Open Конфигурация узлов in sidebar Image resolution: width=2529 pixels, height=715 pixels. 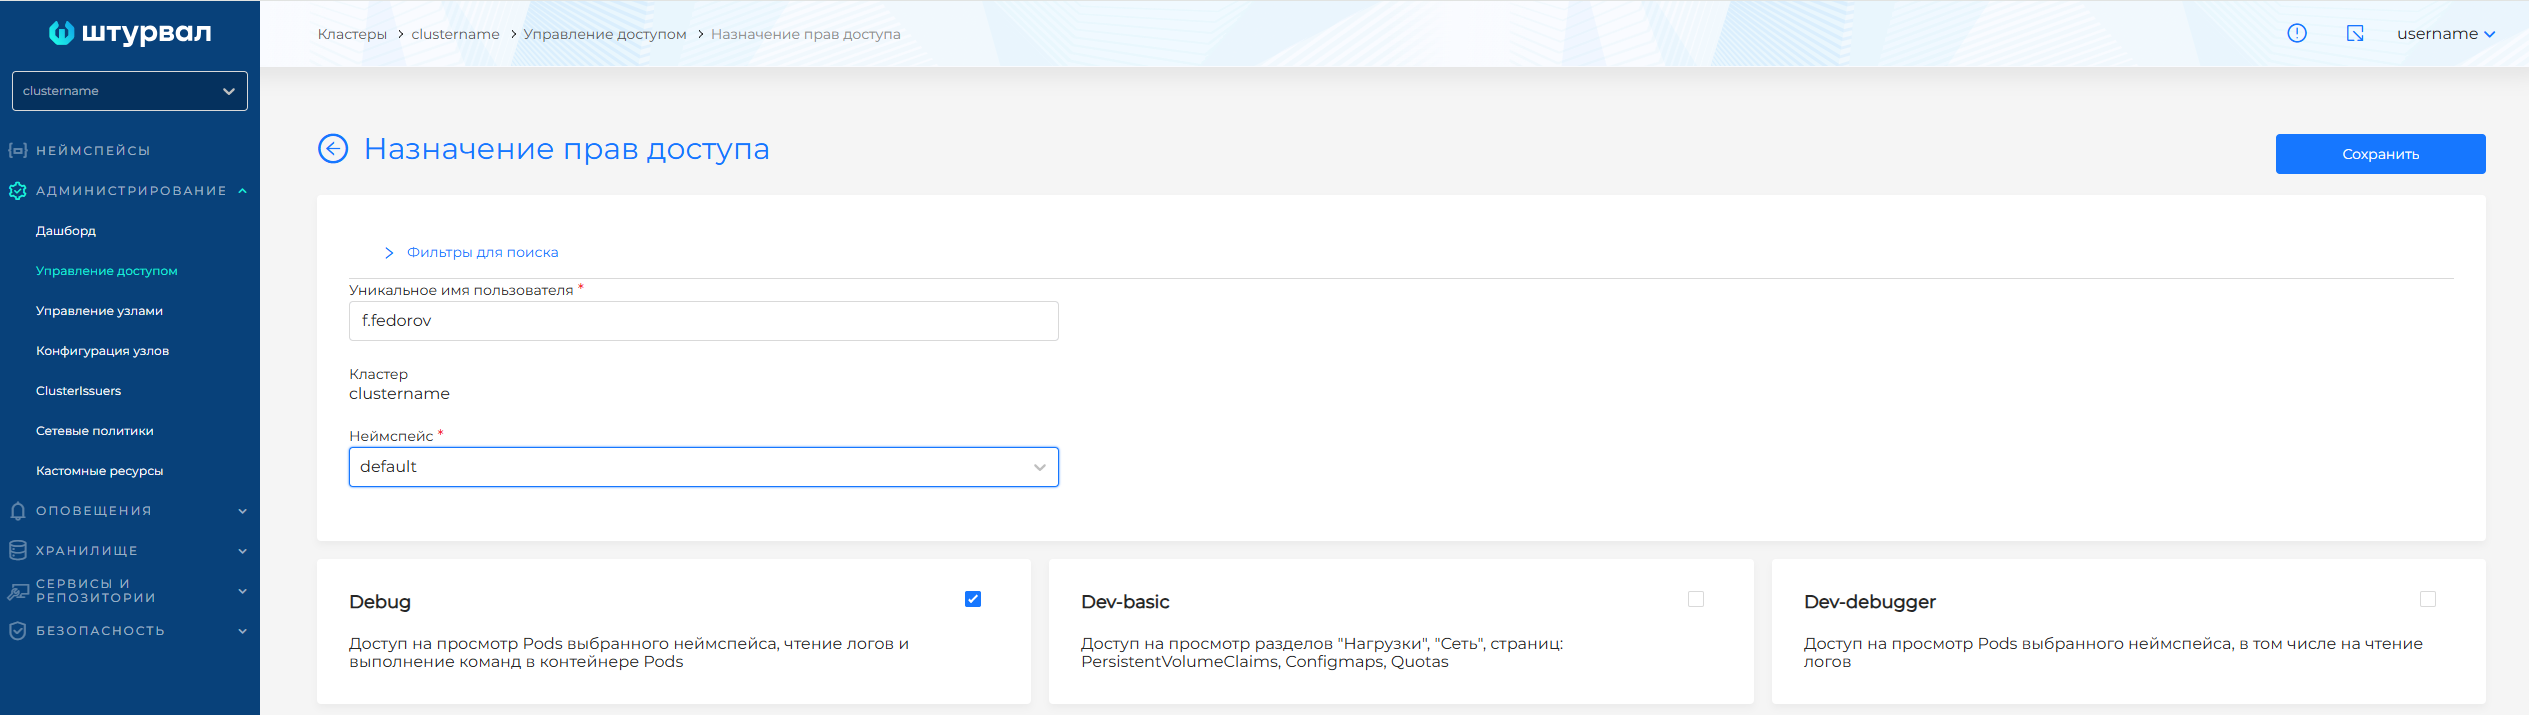[102, 351]
